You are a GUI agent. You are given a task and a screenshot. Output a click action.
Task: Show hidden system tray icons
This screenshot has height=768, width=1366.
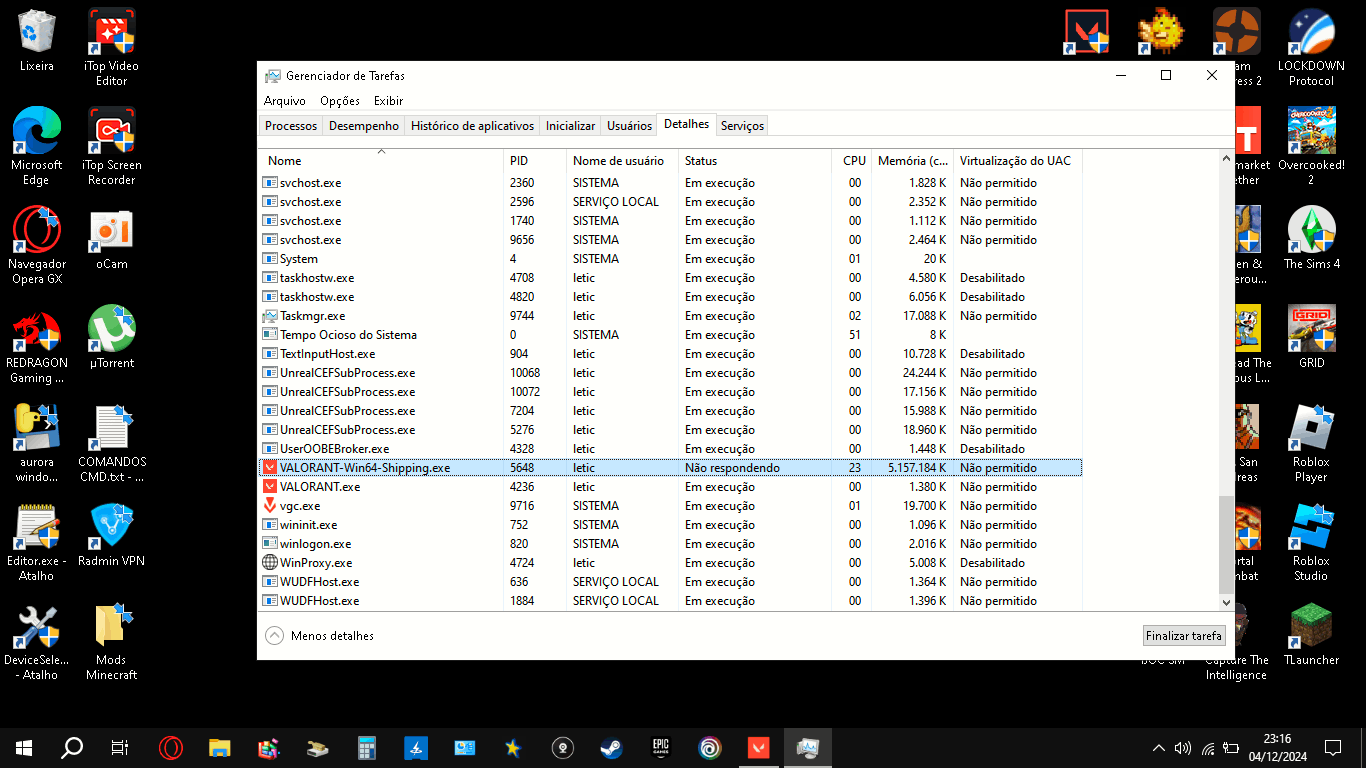(x=1159, y=747)
